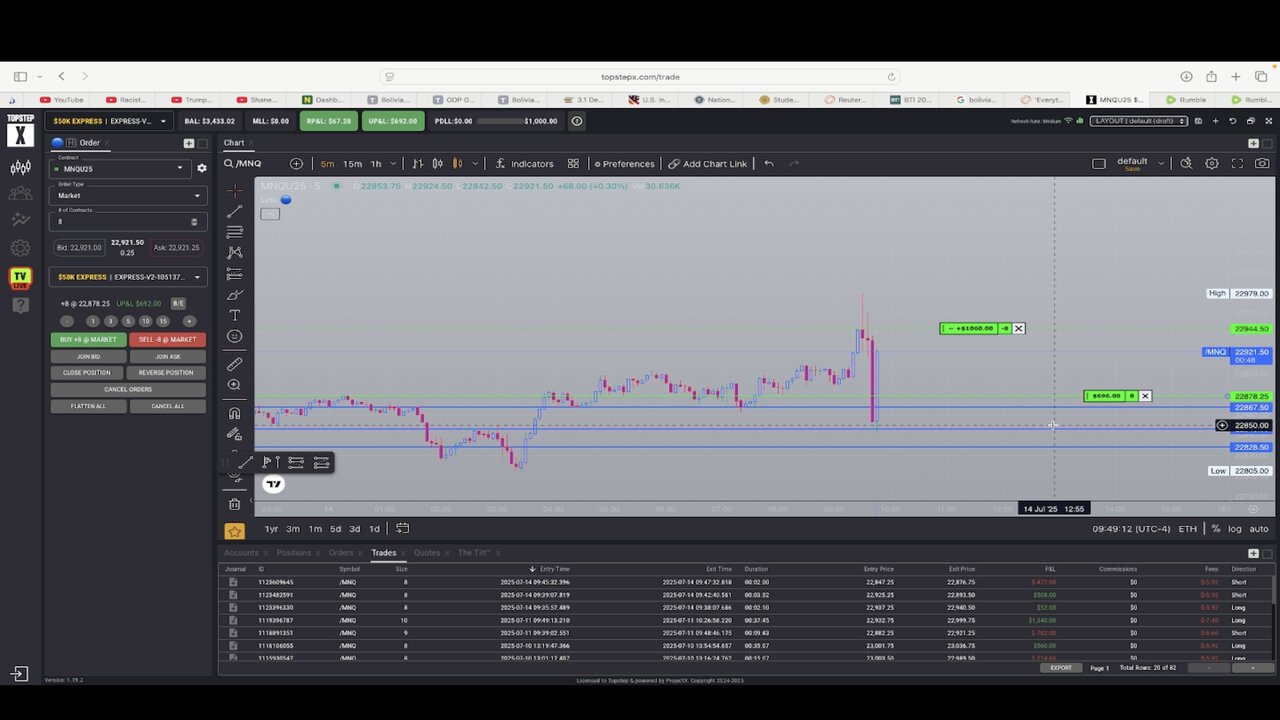Click CLOSE POSITION button

tap(88, 372)
